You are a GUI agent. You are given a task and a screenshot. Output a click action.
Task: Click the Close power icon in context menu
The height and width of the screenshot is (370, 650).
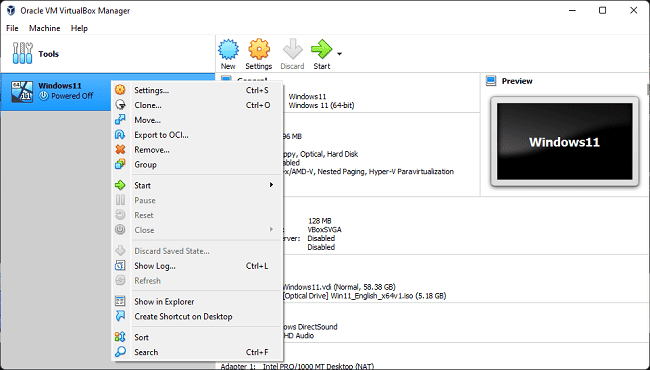coord(120,230)
